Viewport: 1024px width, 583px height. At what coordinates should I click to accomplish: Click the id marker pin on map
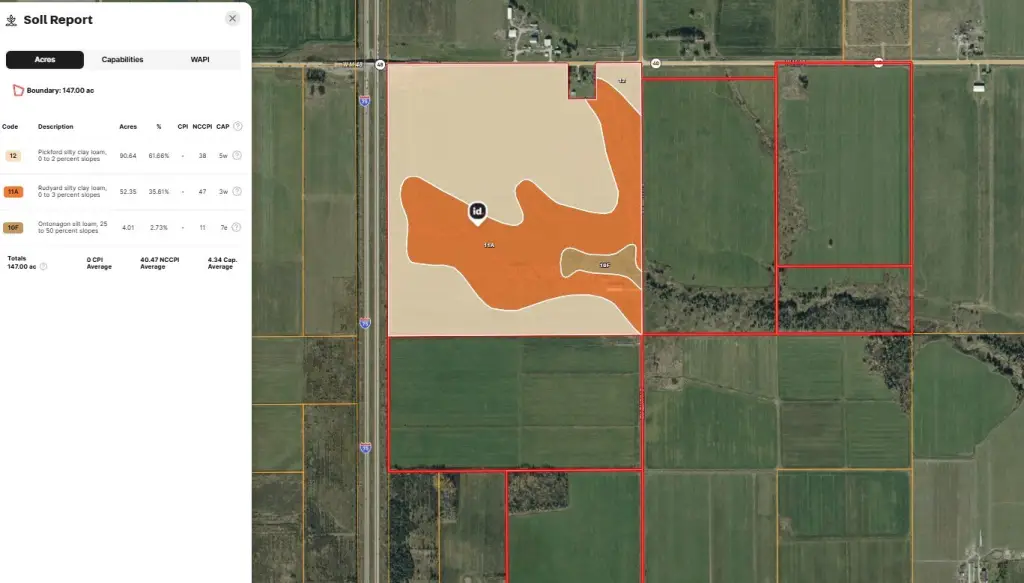pos(477,211)
